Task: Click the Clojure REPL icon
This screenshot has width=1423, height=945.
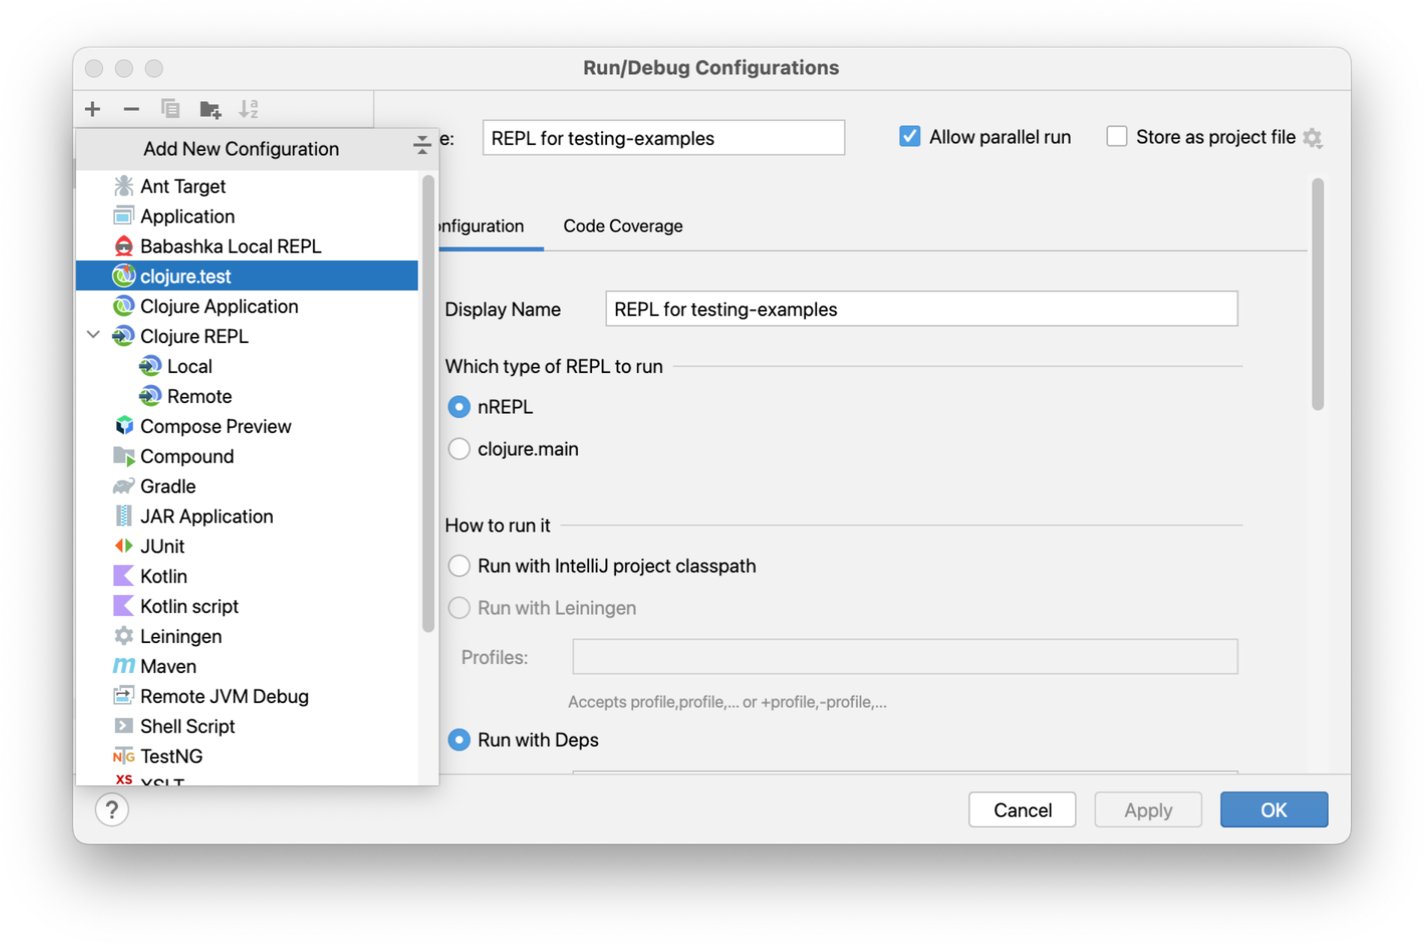Action: 123,336
